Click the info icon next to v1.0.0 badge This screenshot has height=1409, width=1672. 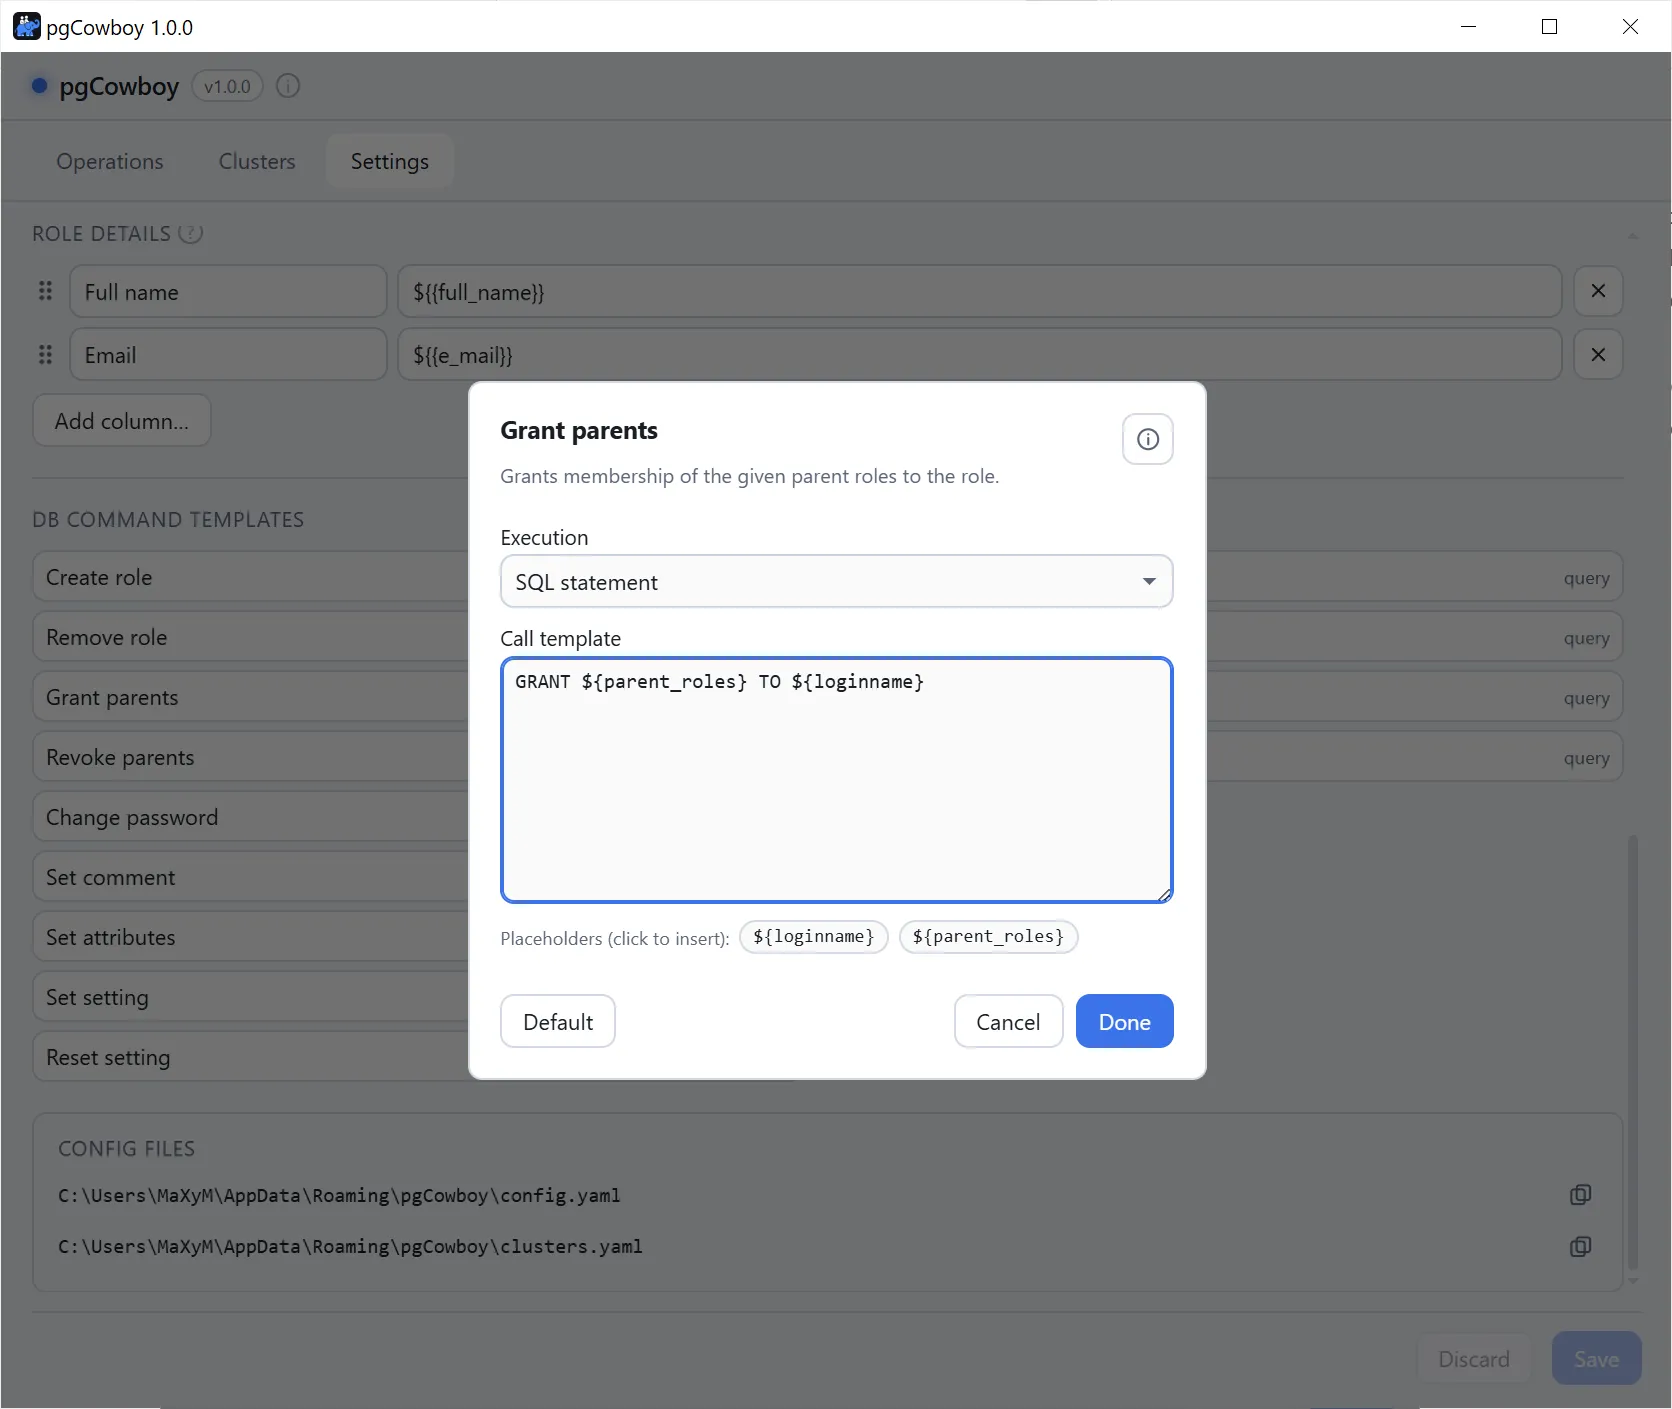coord(288,86)
